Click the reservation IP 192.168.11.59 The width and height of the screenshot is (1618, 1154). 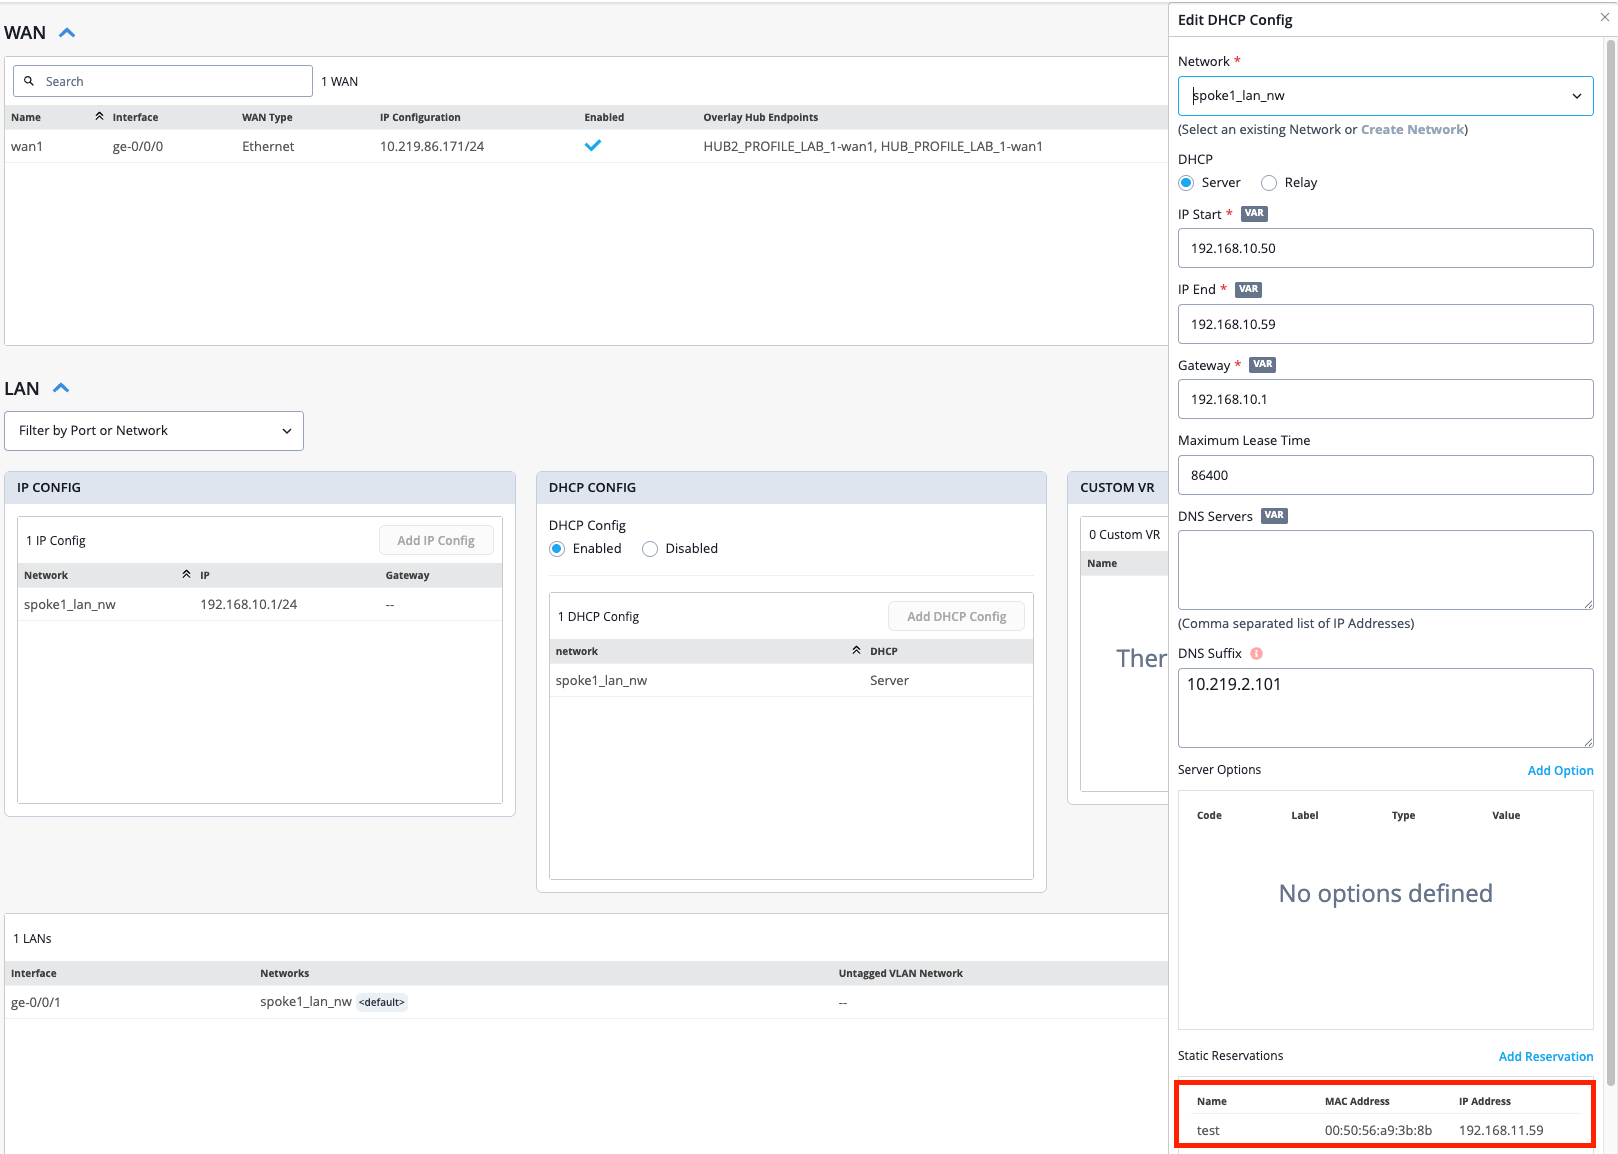pyautogui.click(x=1501, y=1131)
